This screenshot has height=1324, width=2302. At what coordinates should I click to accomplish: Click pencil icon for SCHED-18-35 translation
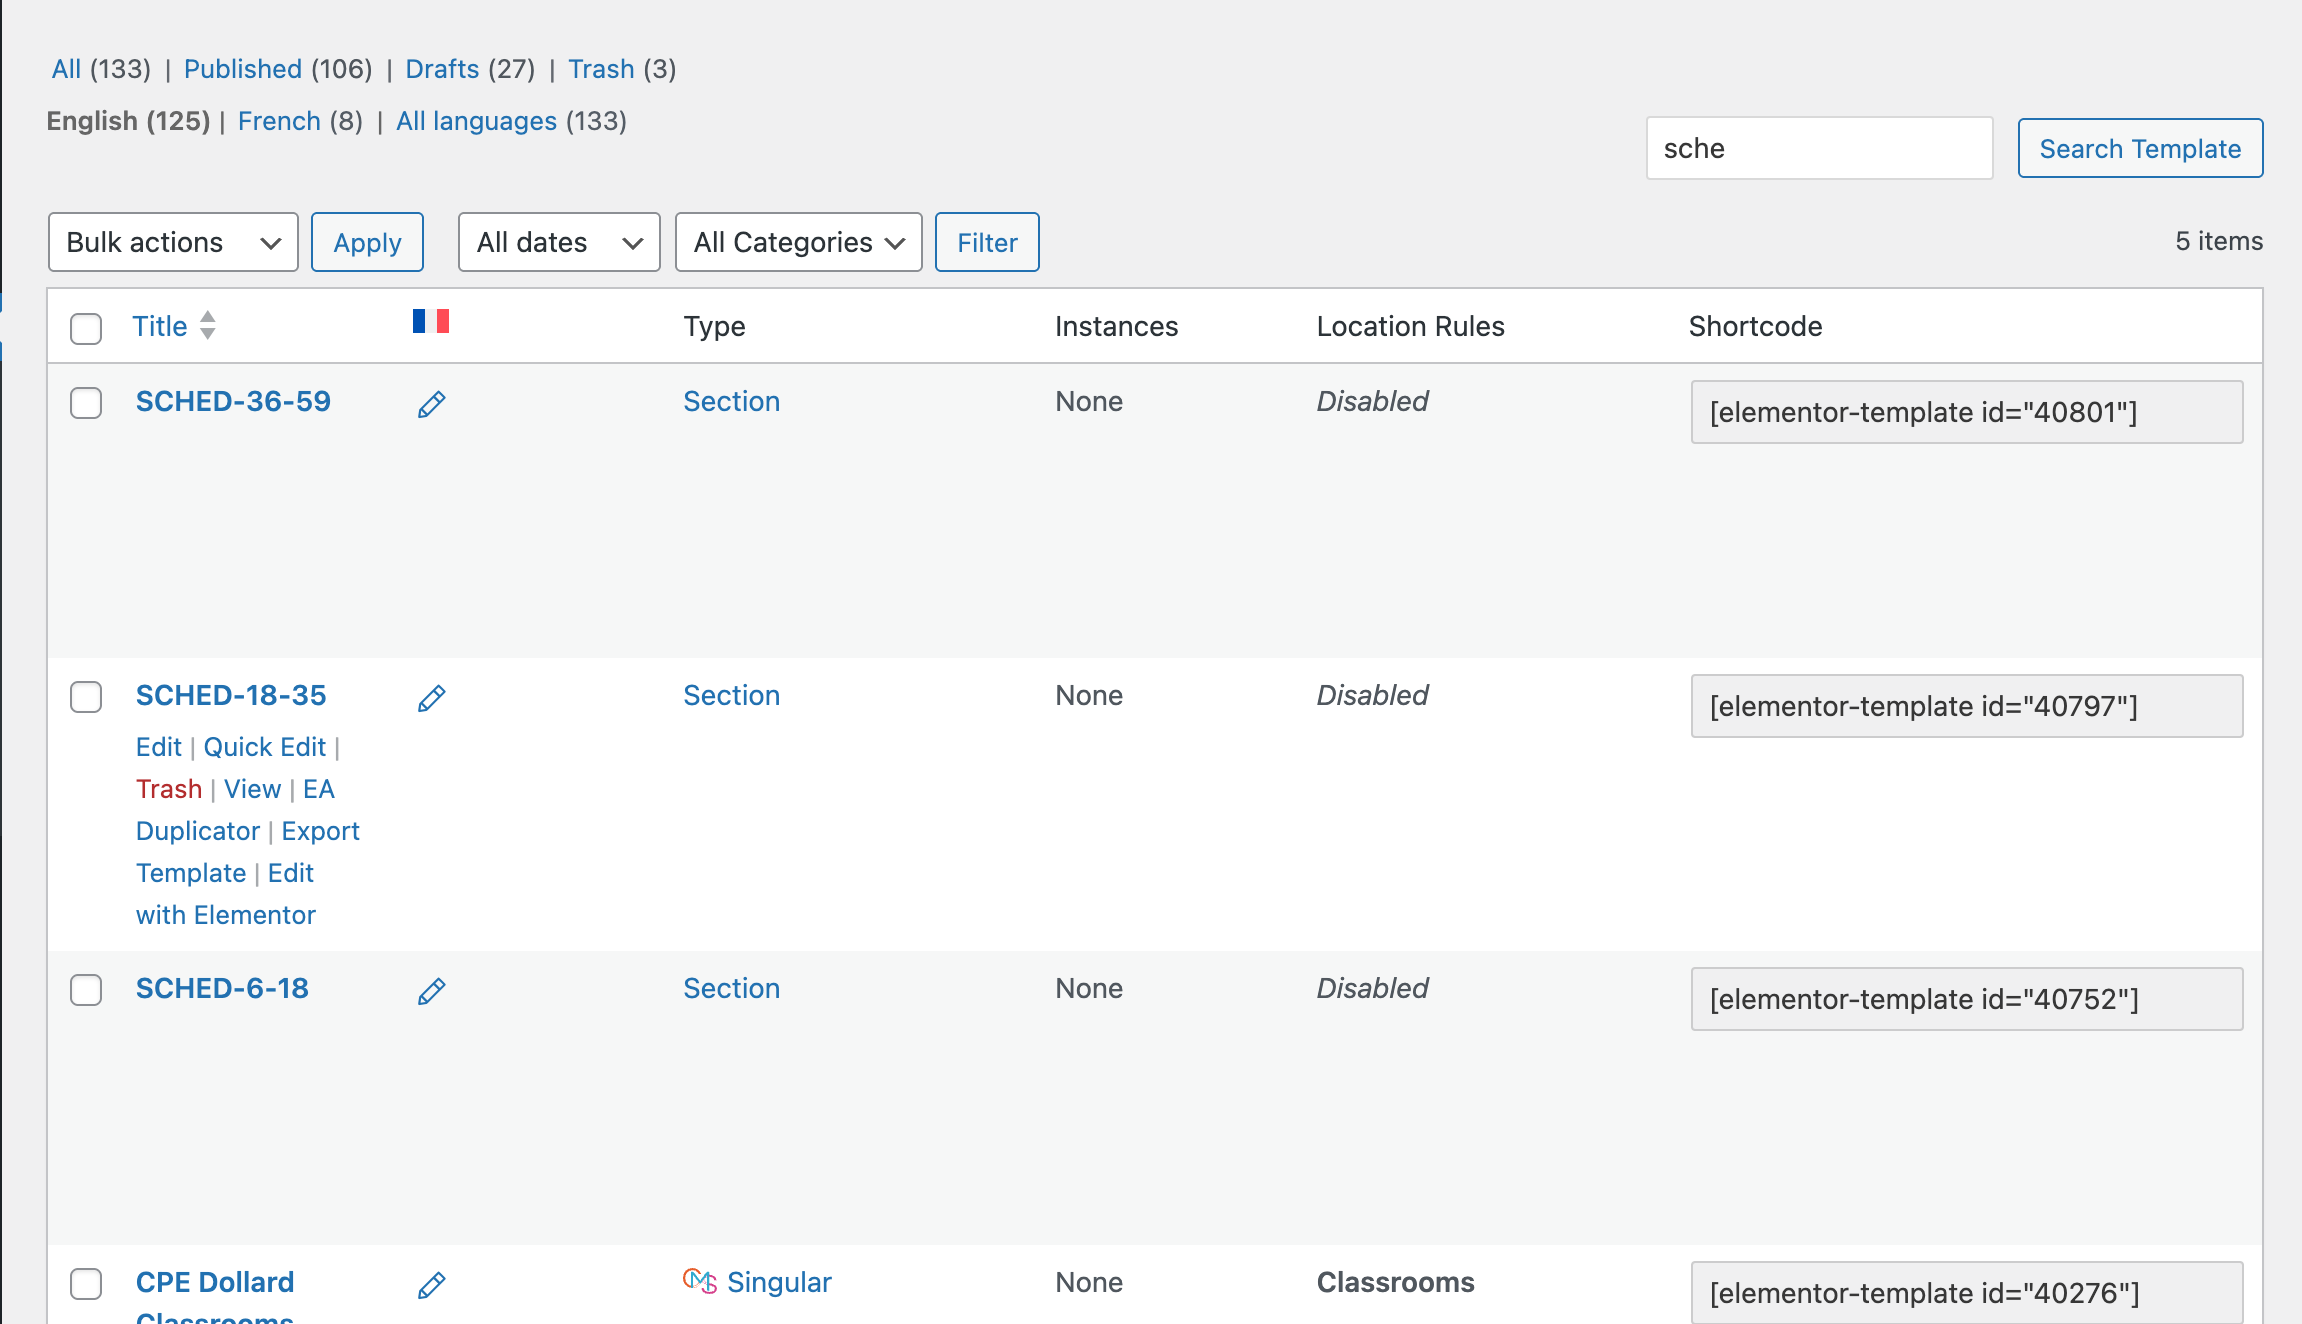point(431,699)
